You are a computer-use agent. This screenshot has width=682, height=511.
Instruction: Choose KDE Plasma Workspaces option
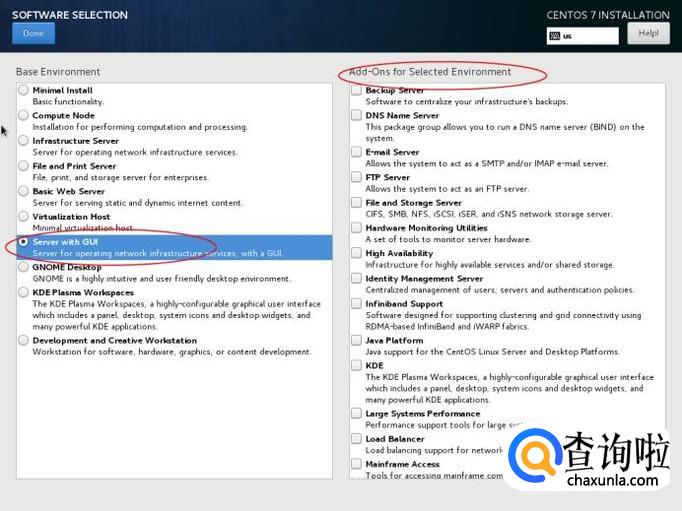click(24, 292)
